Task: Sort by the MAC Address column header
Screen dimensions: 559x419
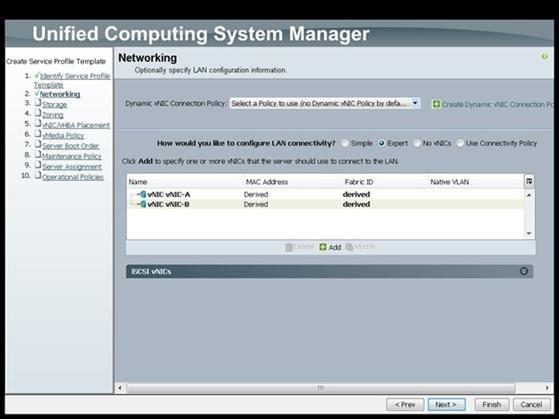Action: point(293,182)
